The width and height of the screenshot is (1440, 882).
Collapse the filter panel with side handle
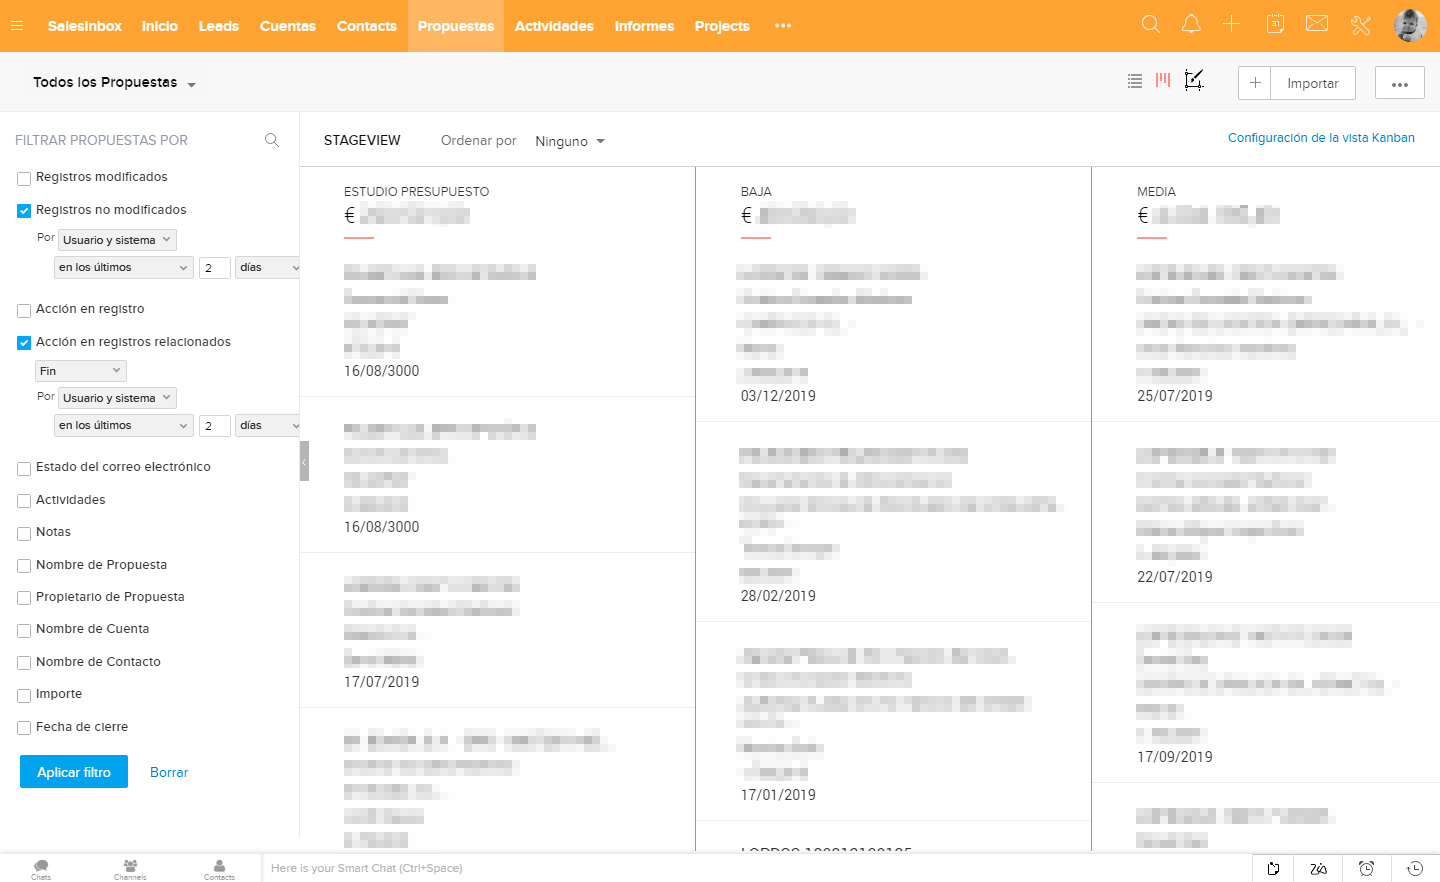click(304, 461)
